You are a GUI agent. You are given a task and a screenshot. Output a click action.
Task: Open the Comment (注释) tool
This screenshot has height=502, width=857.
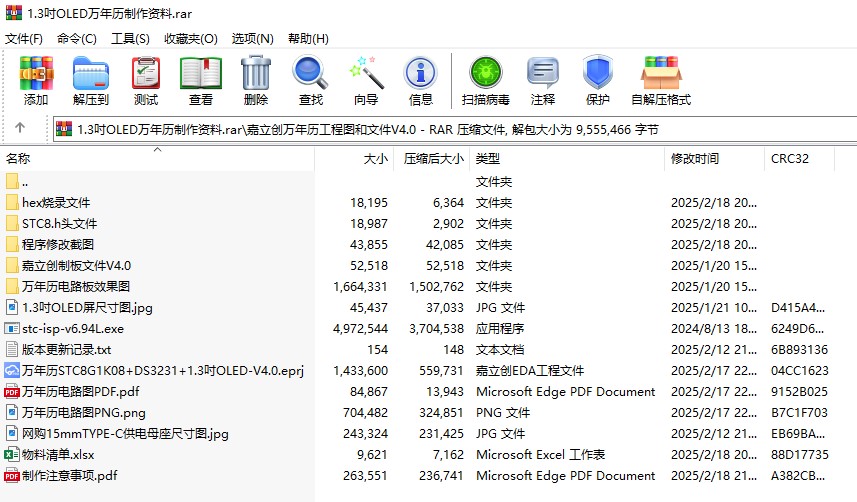point(542,73)
